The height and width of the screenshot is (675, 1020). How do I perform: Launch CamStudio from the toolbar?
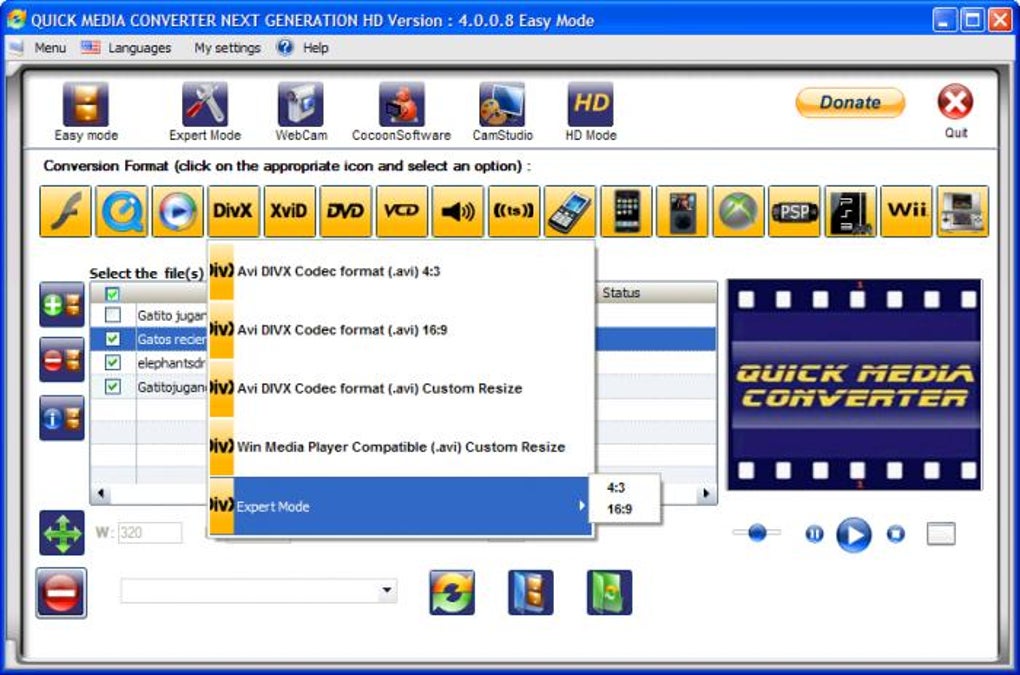click(x=502, y=112)
